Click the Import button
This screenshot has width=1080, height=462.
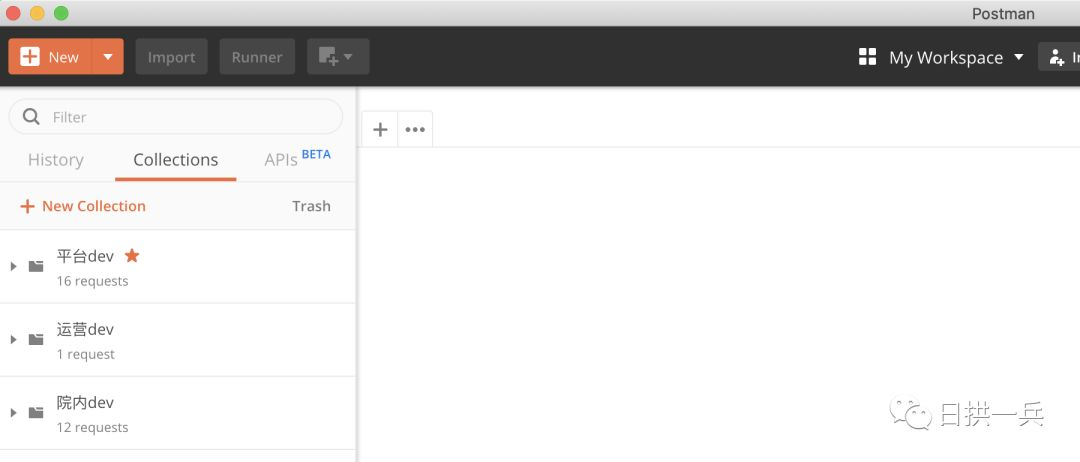pos(171,57)
